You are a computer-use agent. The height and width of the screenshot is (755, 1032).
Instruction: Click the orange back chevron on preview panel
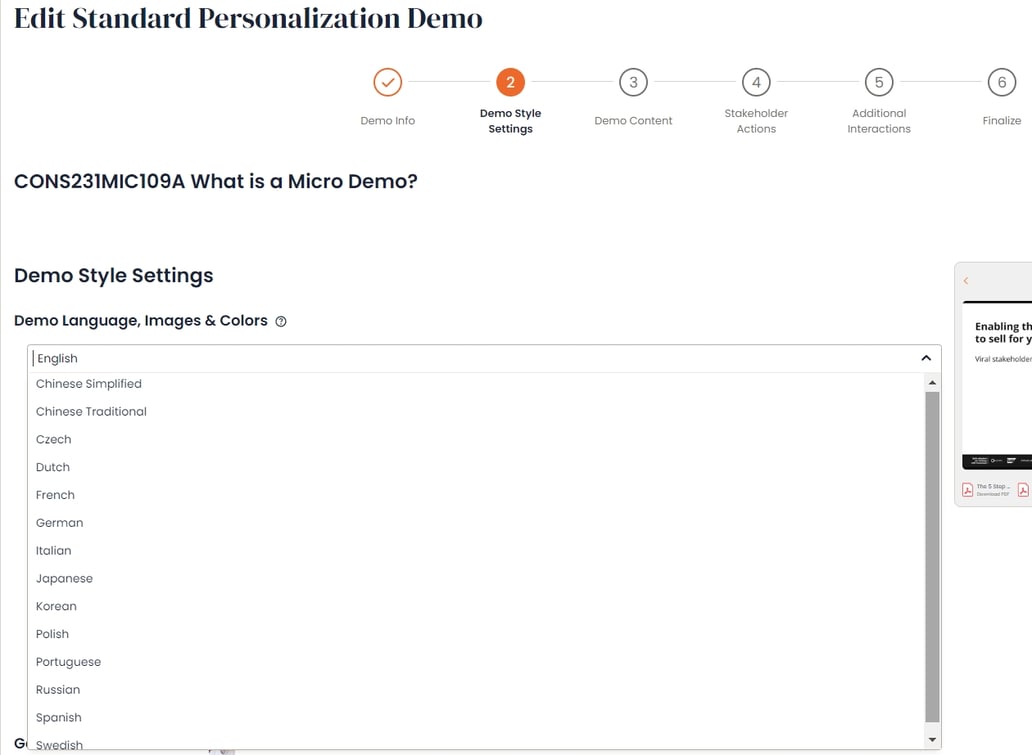965,280
